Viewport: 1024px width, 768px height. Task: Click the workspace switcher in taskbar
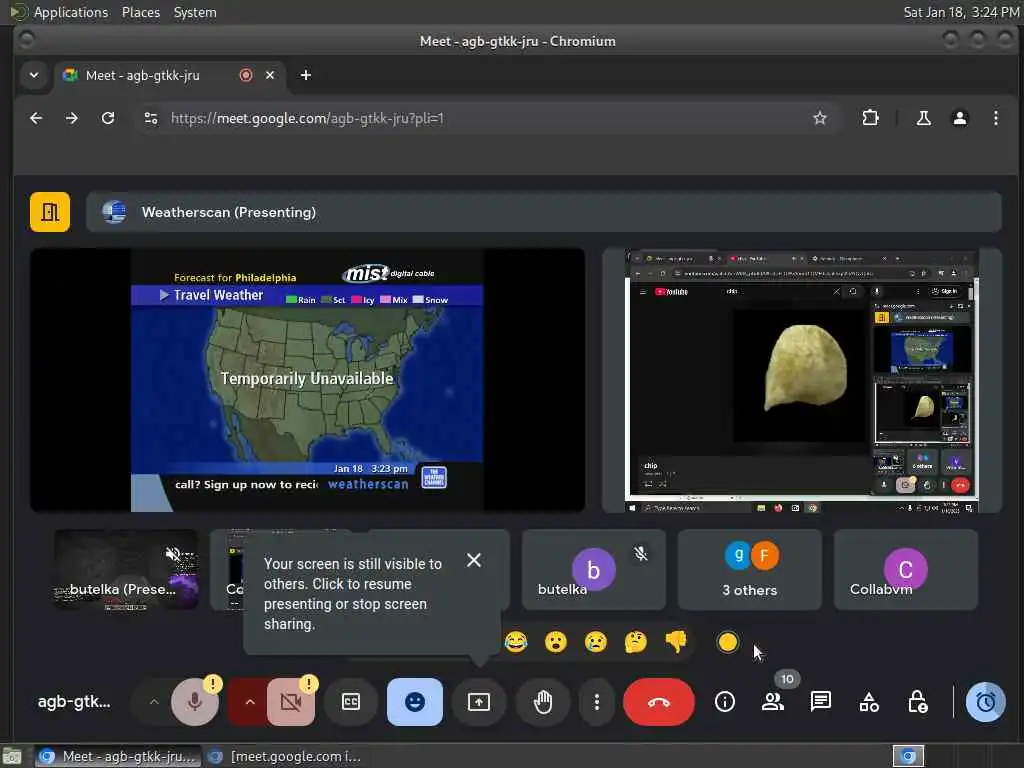(x=908, y=756)
